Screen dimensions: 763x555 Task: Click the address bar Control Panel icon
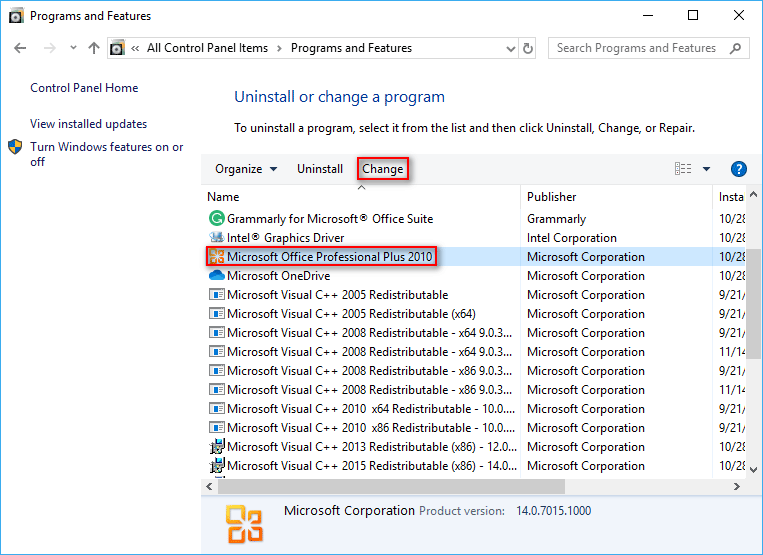[117, 48]
